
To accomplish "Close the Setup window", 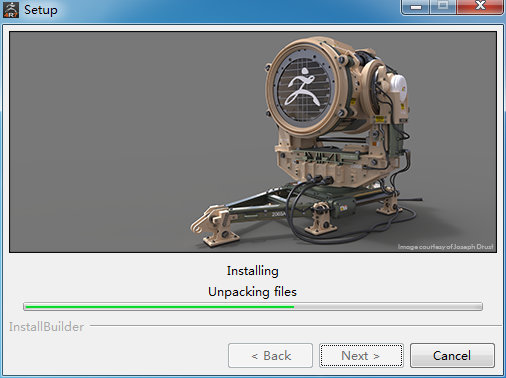I will [480, 7].
